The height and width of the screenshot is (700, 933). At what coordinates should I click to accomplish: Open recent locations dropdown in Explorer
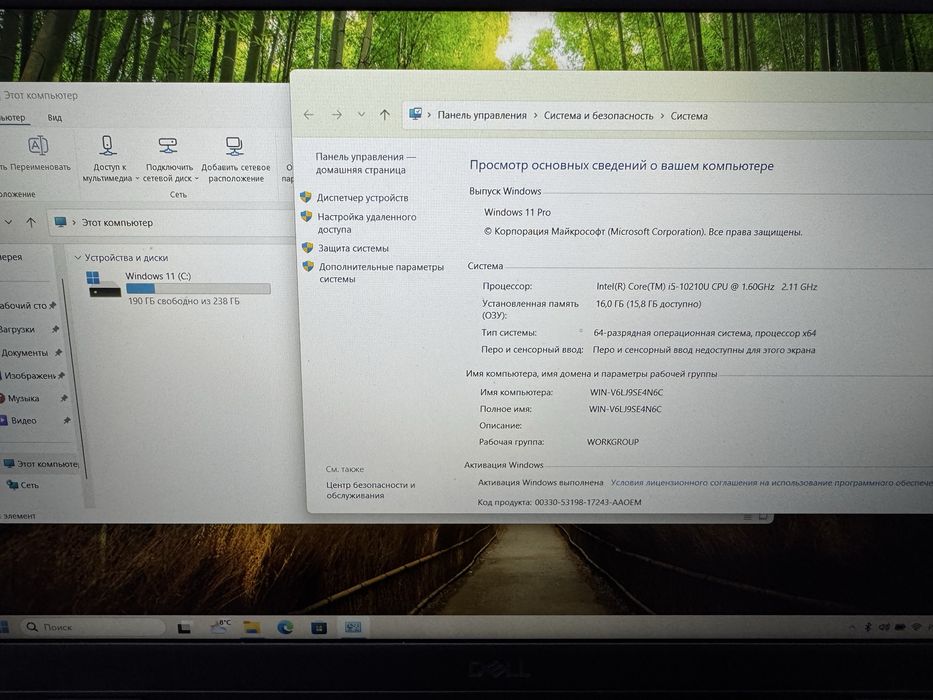pos(8,222)
